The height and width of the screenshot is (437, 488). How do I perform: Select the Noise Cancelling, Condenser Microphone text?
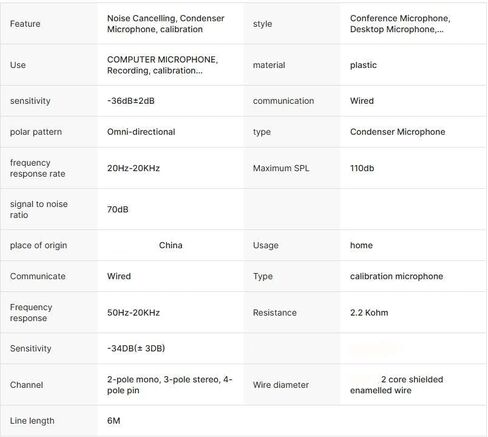[x=166, y=24]
